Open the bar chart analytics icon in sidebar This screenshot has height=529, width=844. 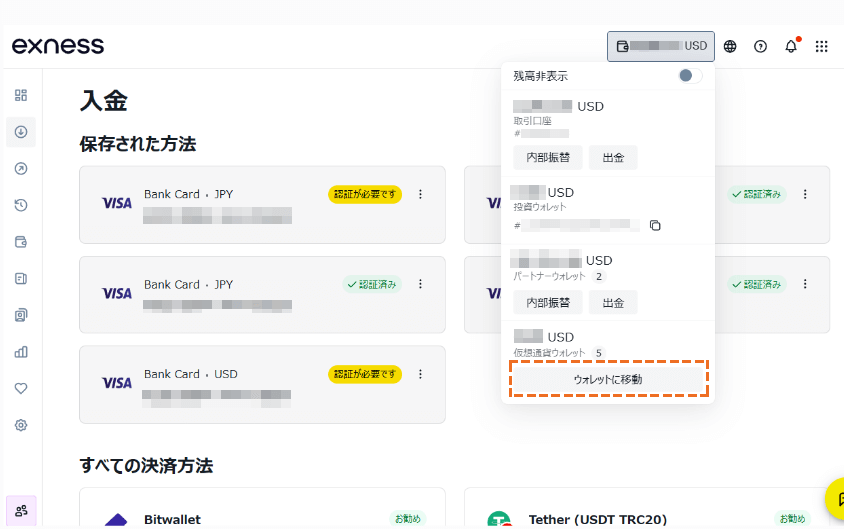(x=21, y=352)
